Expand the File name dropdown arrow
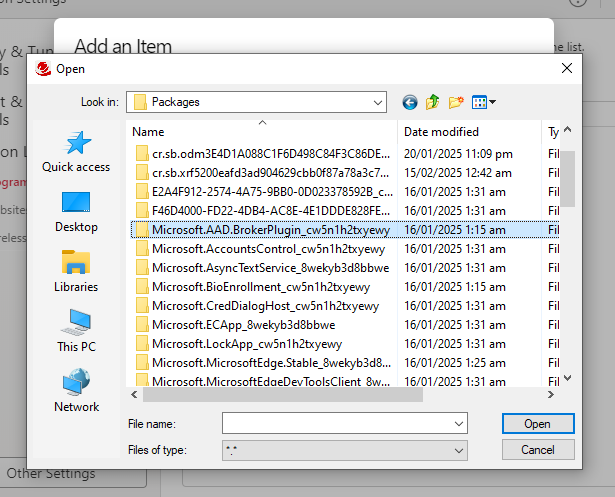Image resolution: width=615 pixels, height=497 pixels. [459, 424]
